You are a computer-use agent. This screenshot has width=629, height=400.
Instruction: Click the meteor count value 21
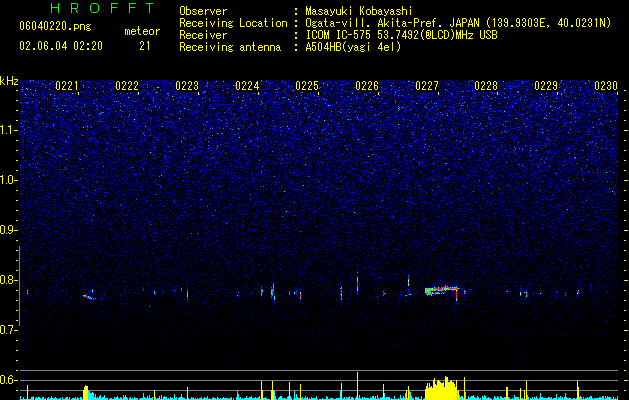pos(145,46)
